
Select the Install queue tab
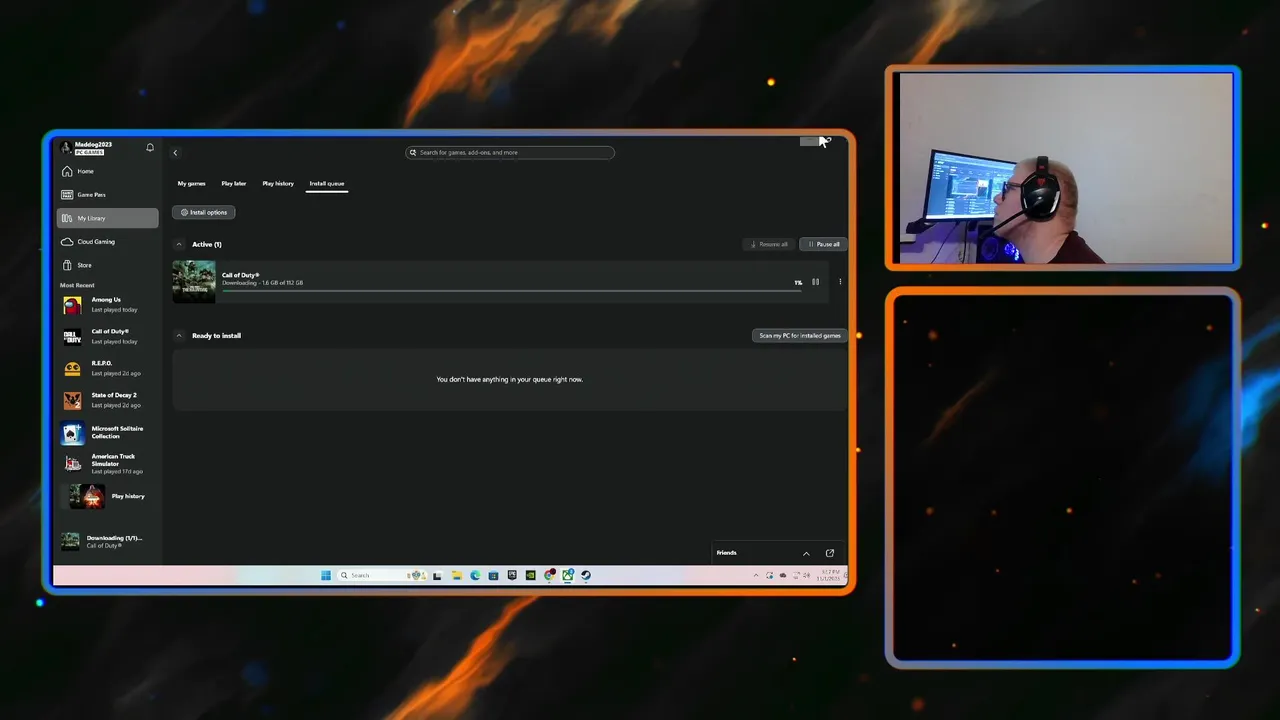tap(327, 184)
